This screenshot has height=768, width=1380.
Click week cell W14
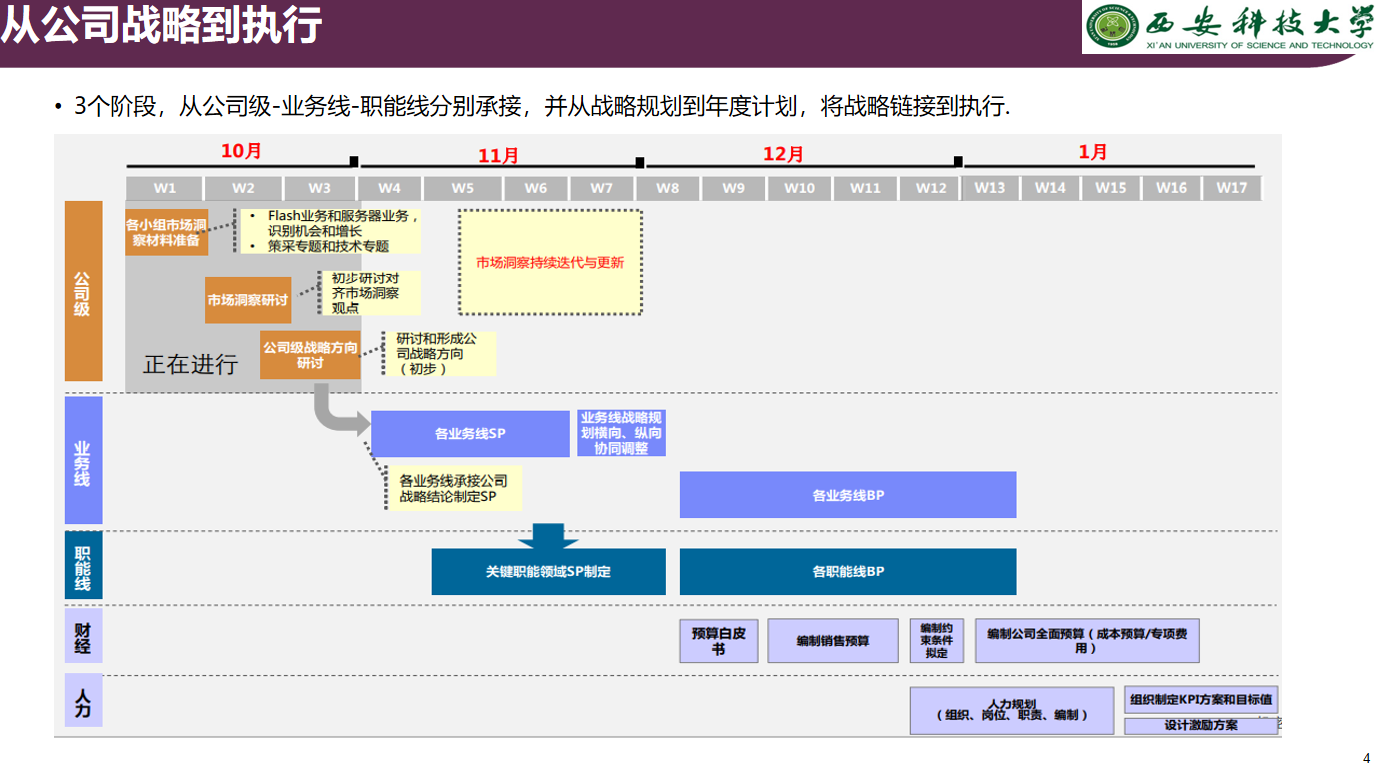1050,188
